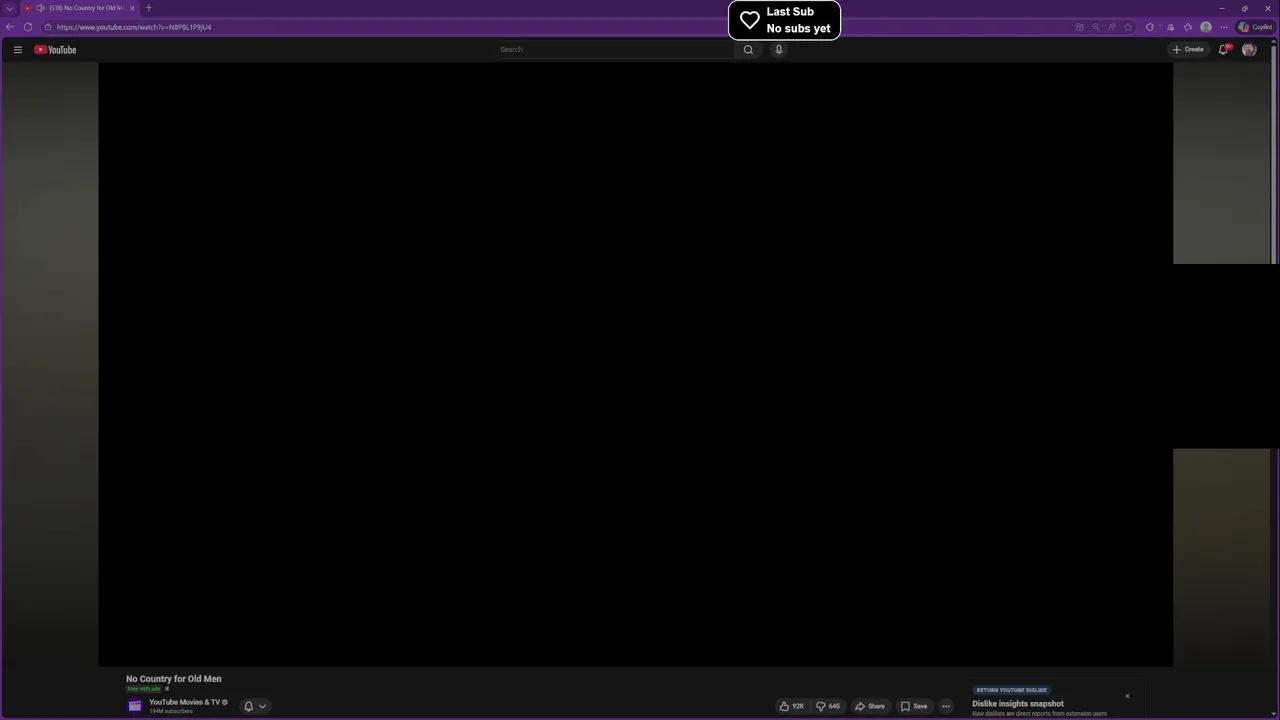Open YouTube account avatar menu
1280x720 pixels.
pyautogui.click(x=1249, y=49)
